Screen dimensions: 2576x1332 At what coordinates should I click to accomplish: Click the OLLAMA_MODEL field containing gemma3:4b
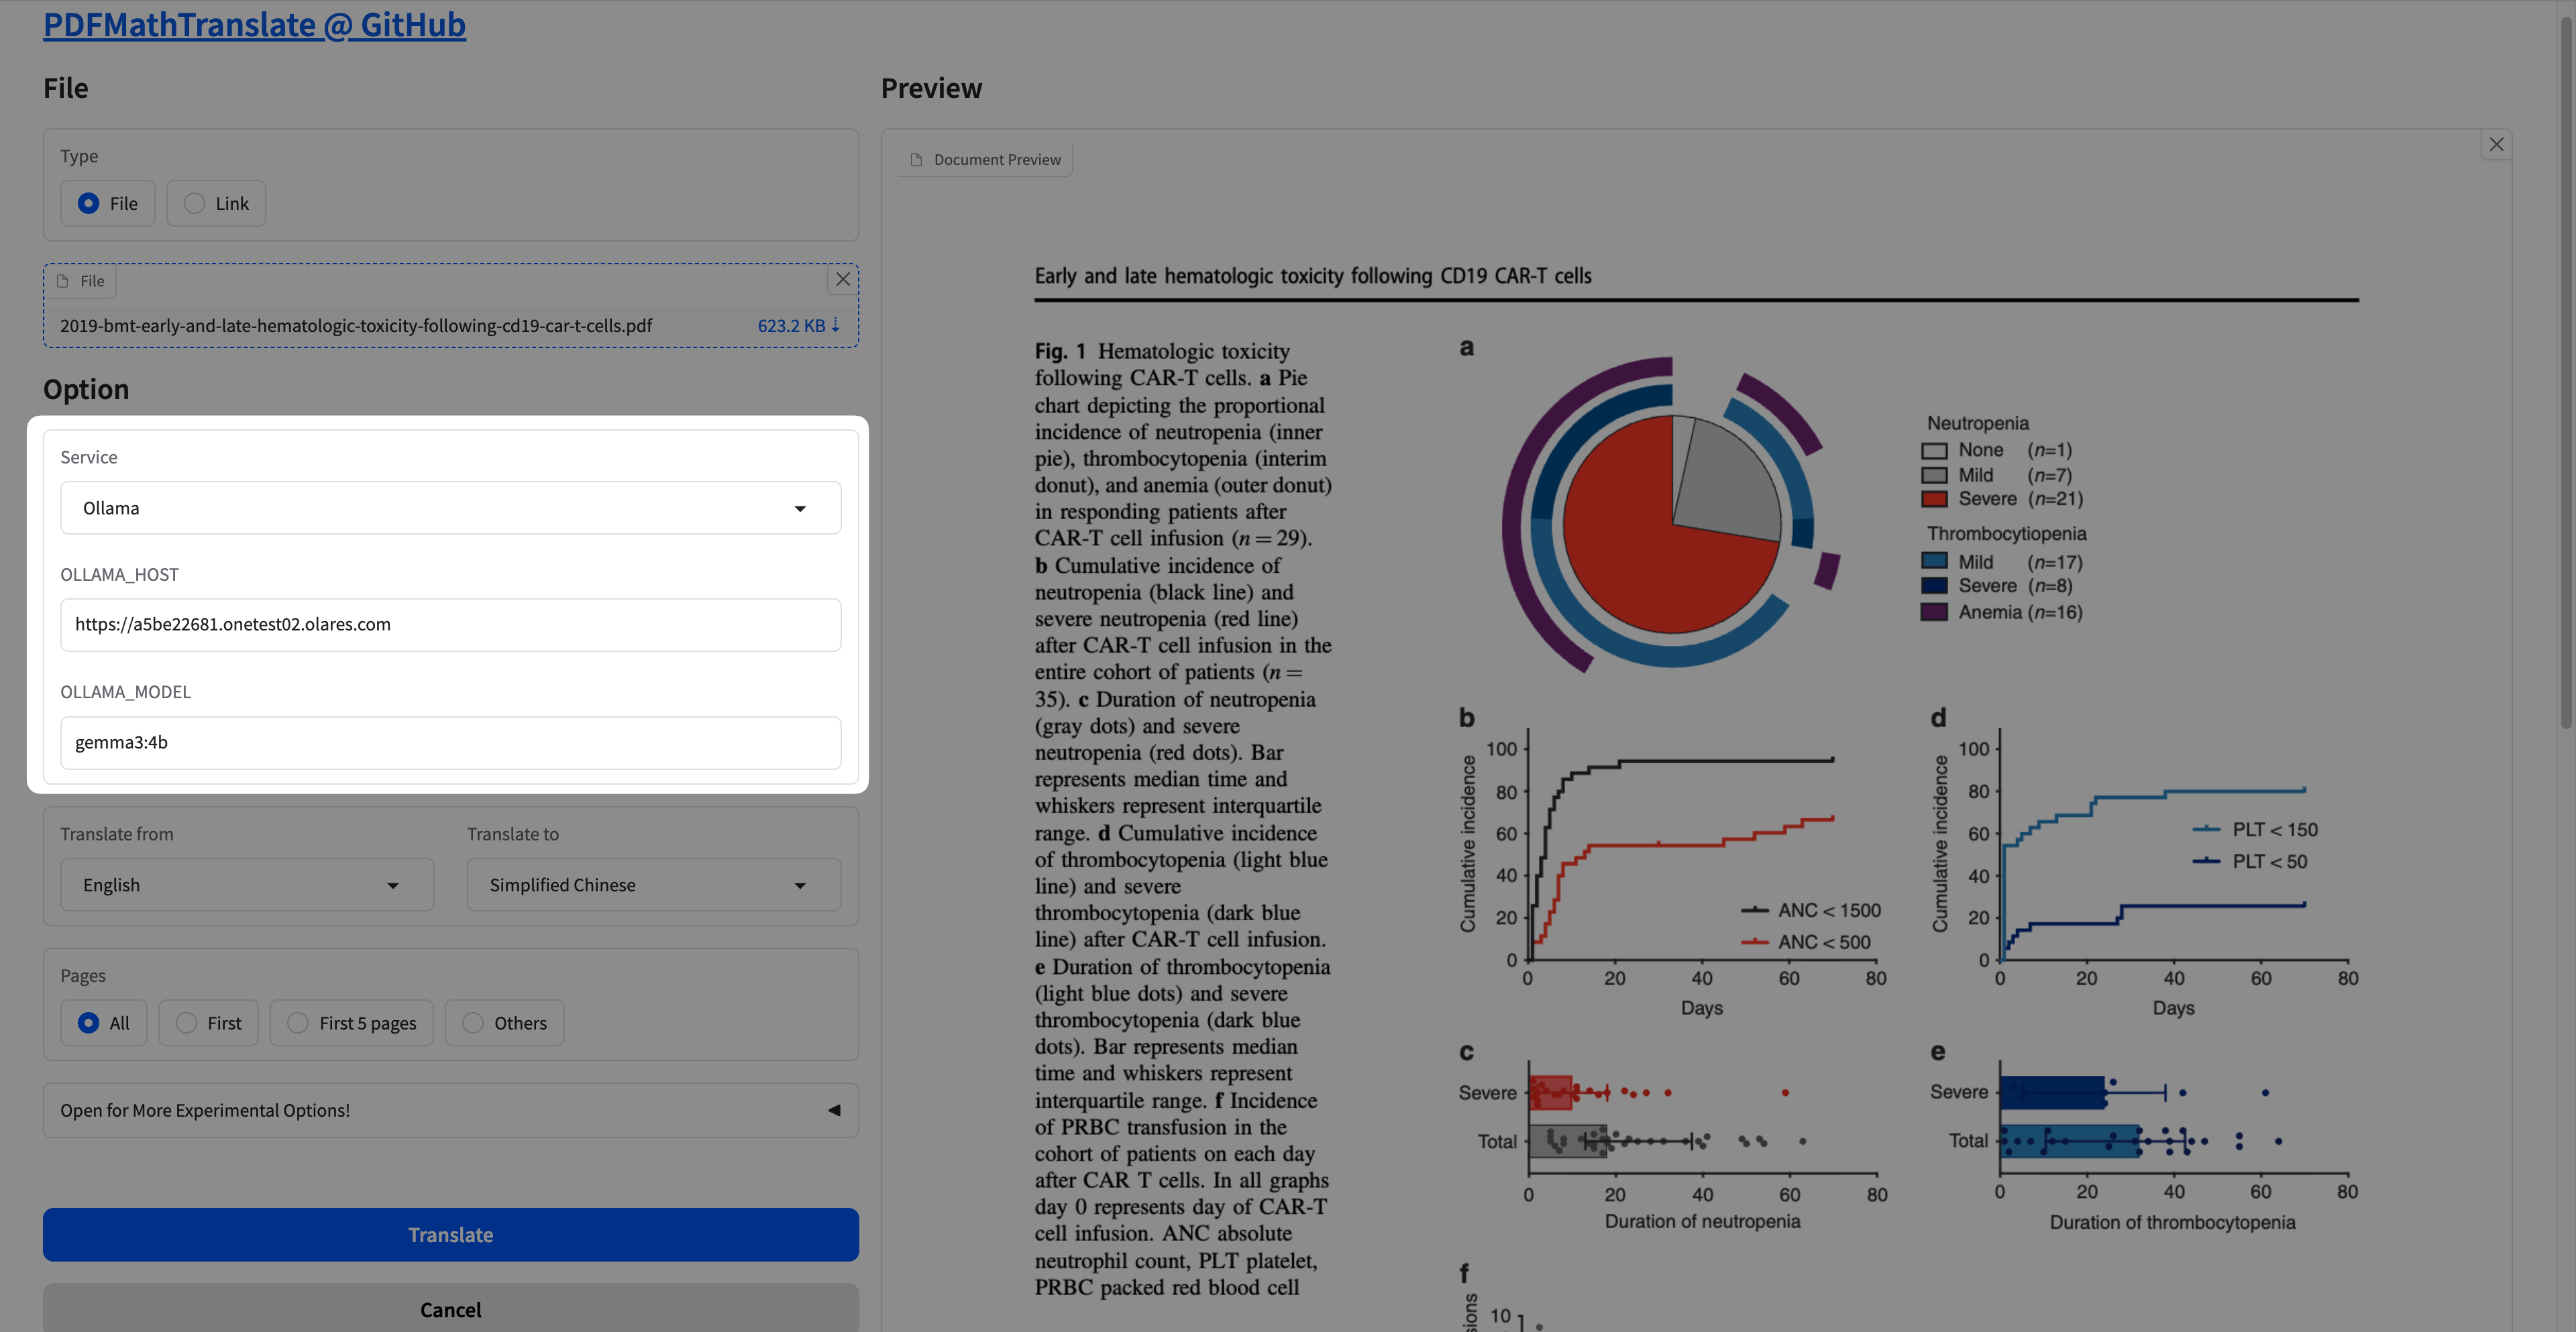click(x=450, y=742)
